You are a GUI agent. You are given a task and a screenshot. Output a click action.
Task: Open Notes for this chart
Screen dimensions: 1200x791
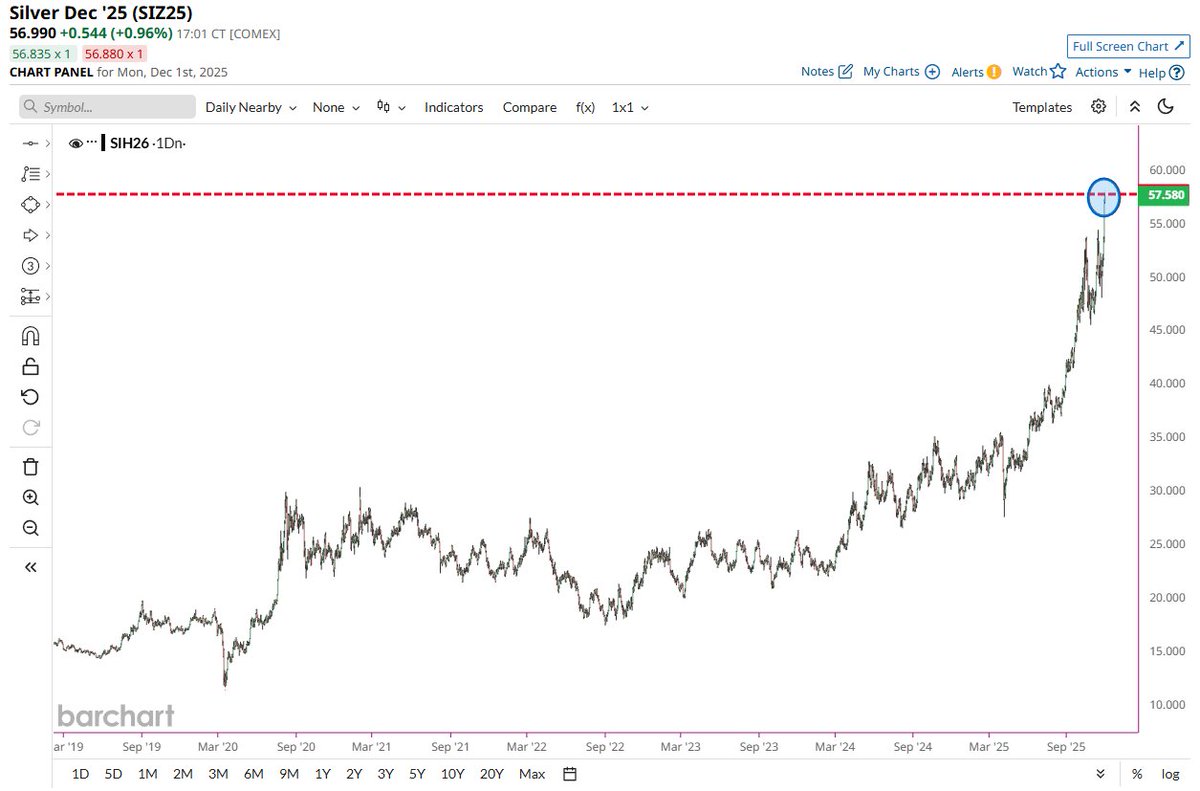pos(827,72)
